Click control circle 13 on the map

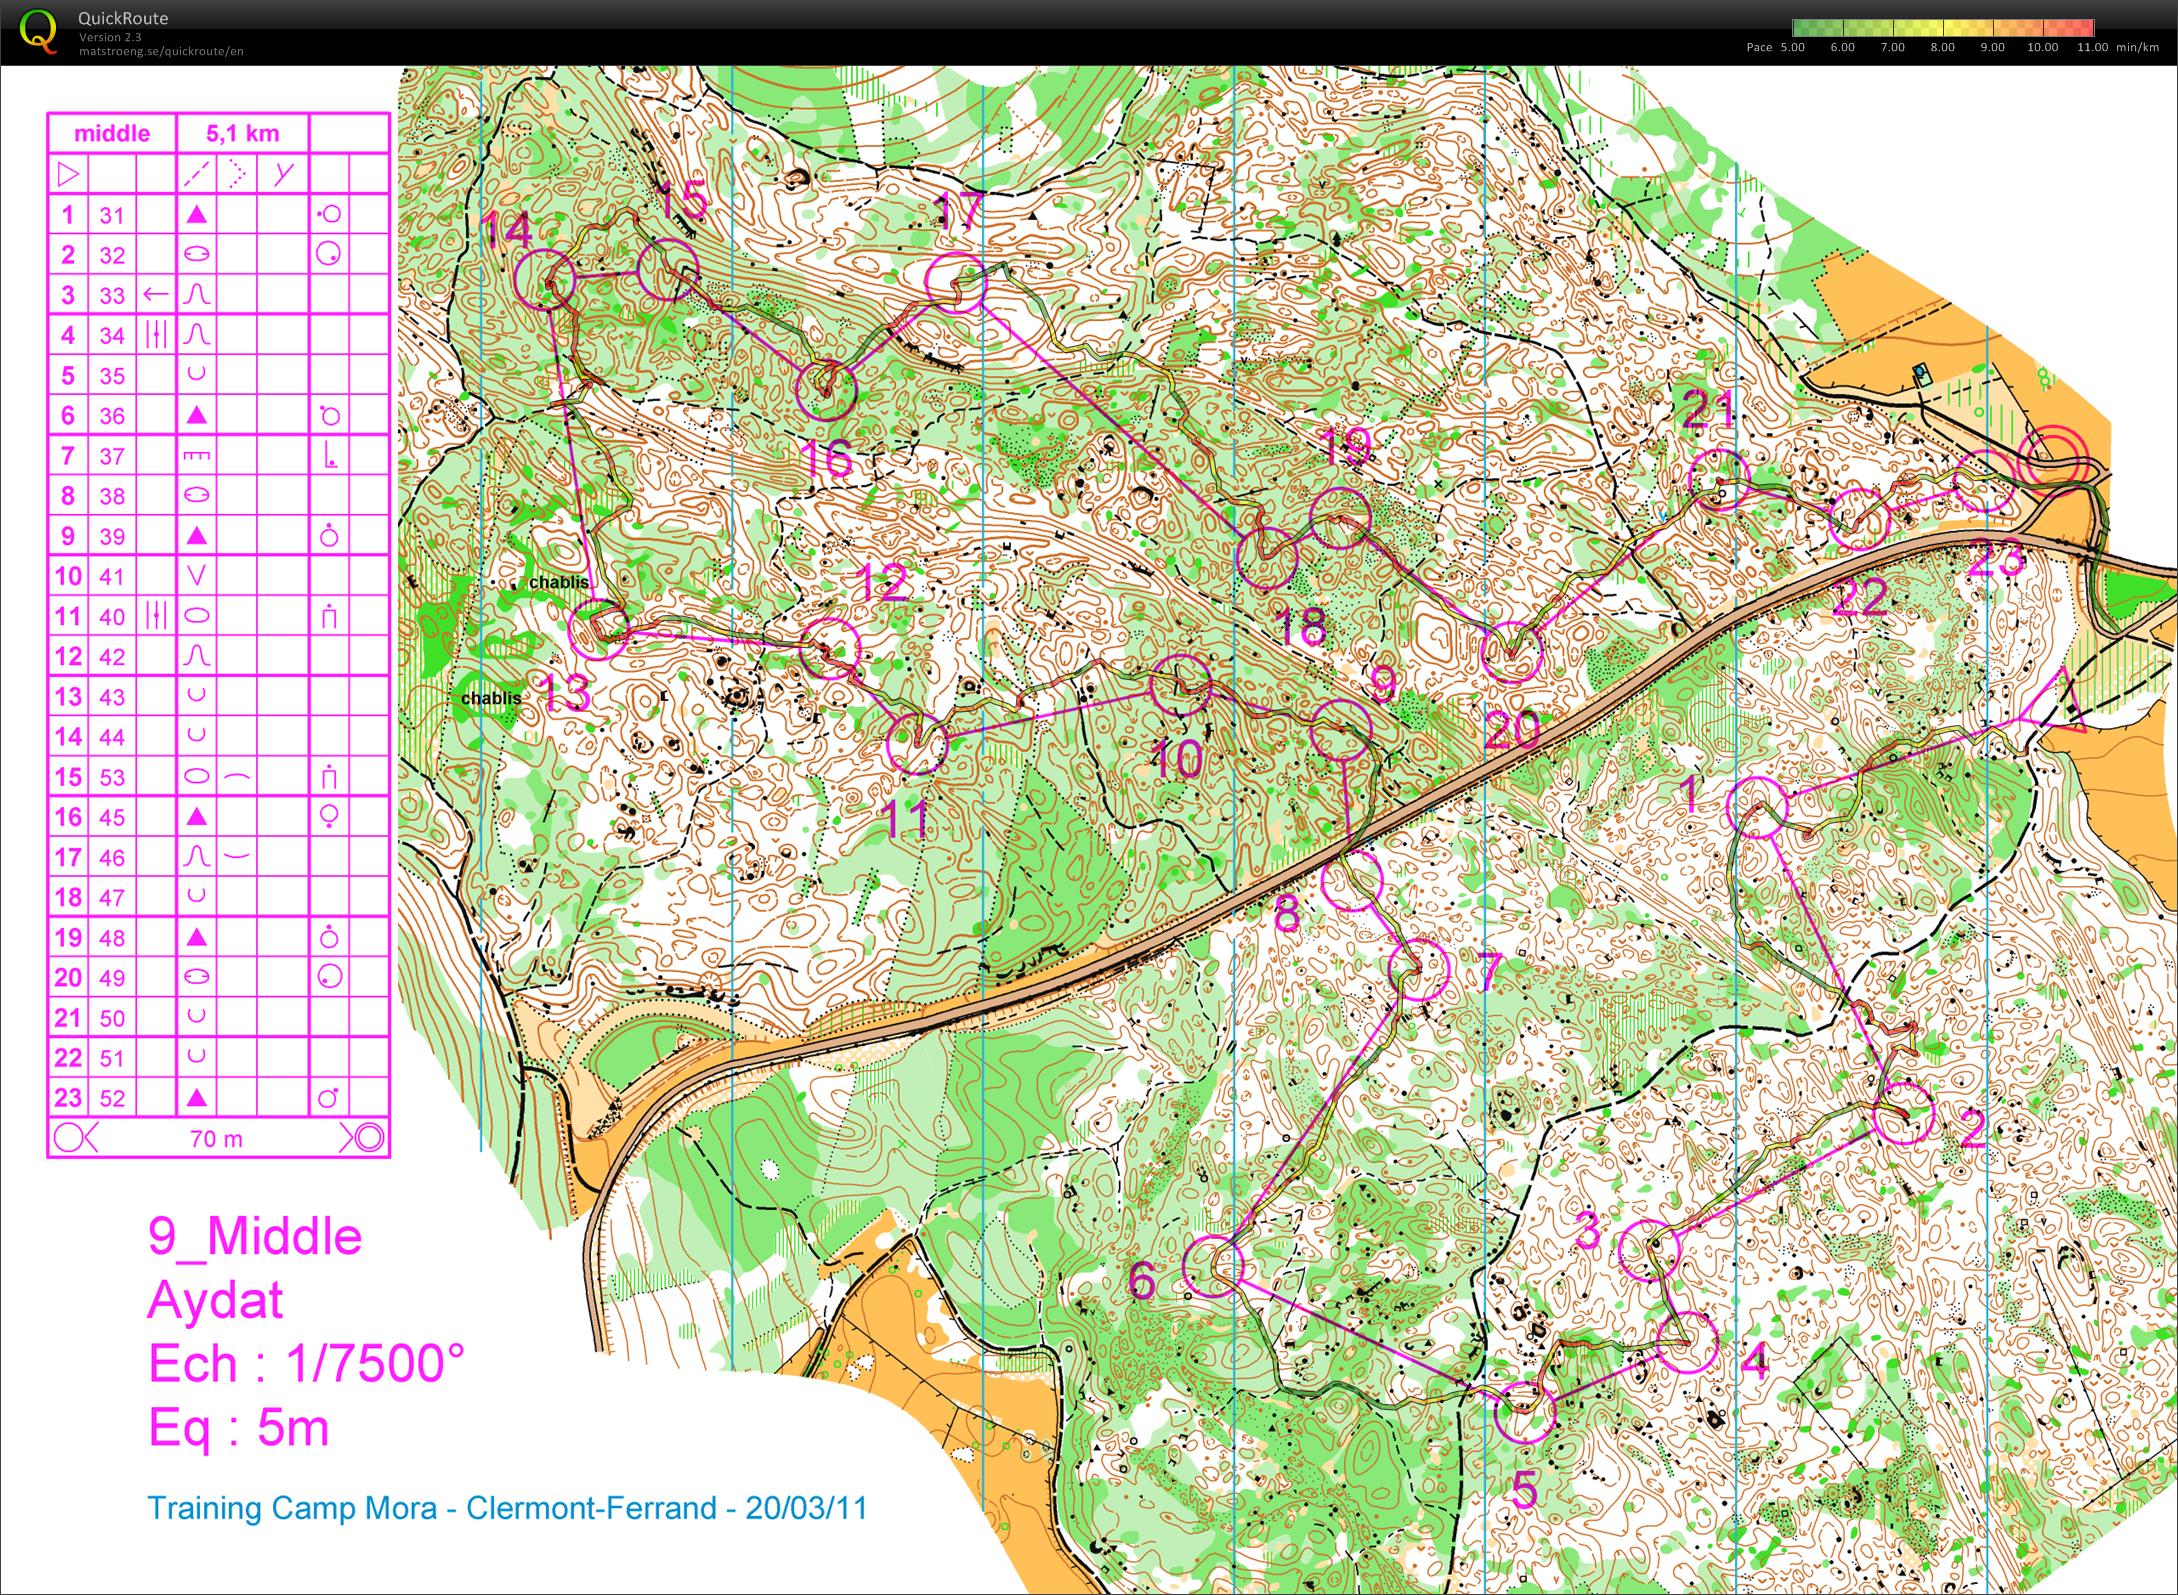click(x=598, y=628)
